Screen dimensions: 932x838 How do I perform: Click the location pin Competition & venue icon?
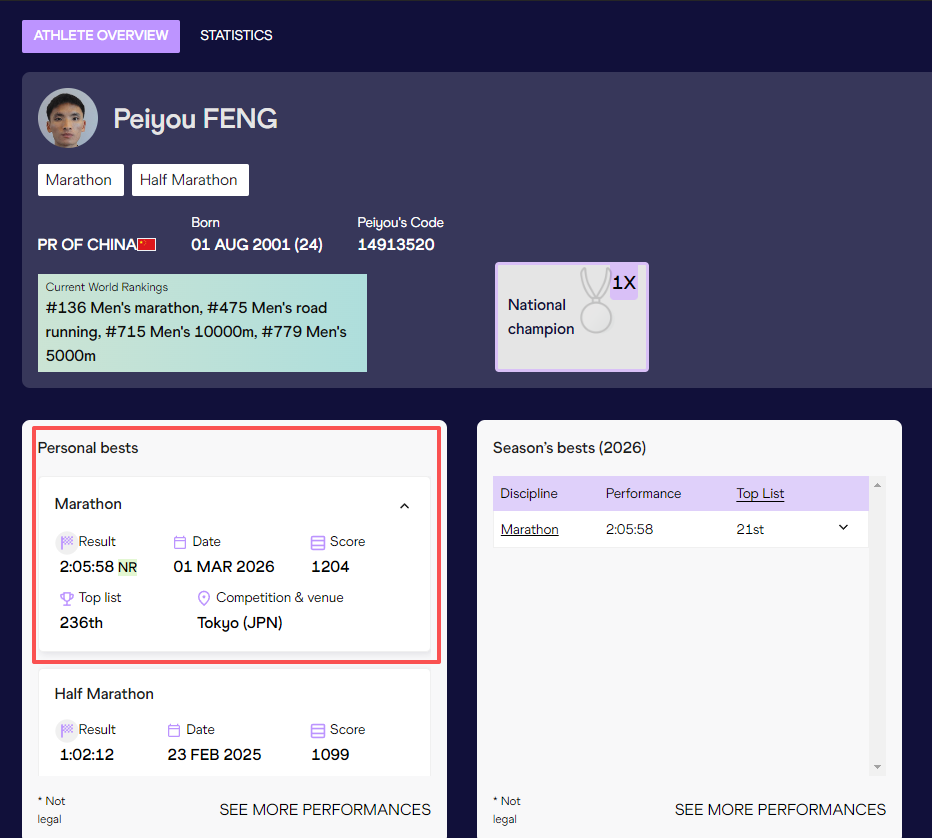point(204,598)
